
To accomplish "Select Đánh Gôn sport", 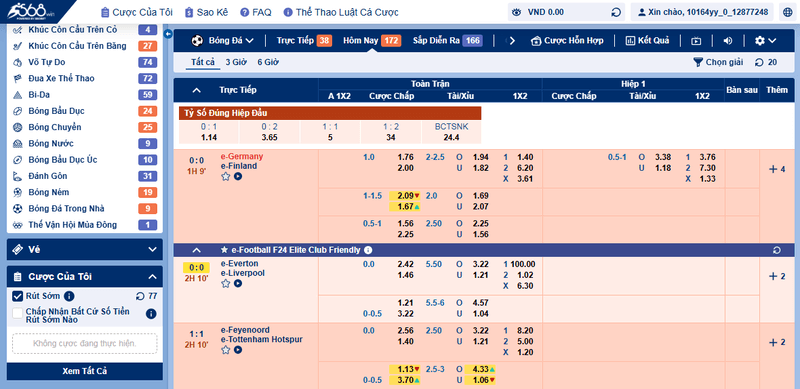I will pos(85,176).
